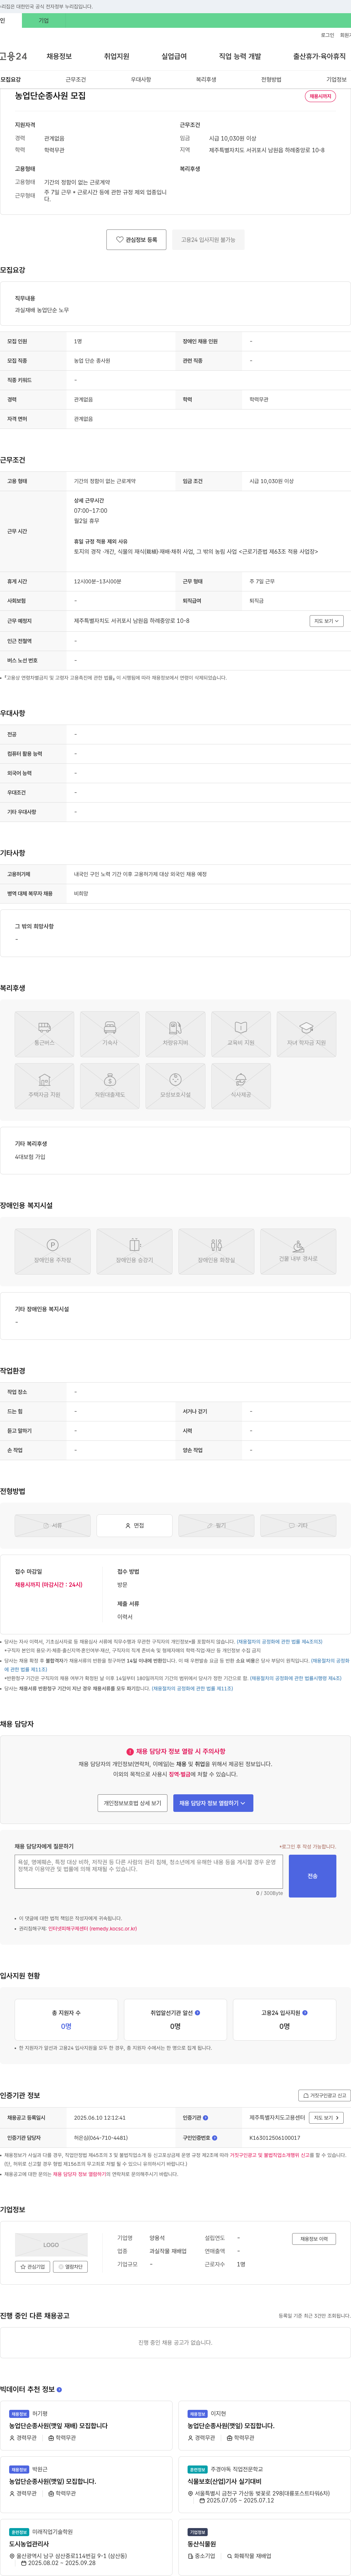The image size is (351, 2576).
Task: Click the 식사제공 icon
Action: [x=241, y=1086]
